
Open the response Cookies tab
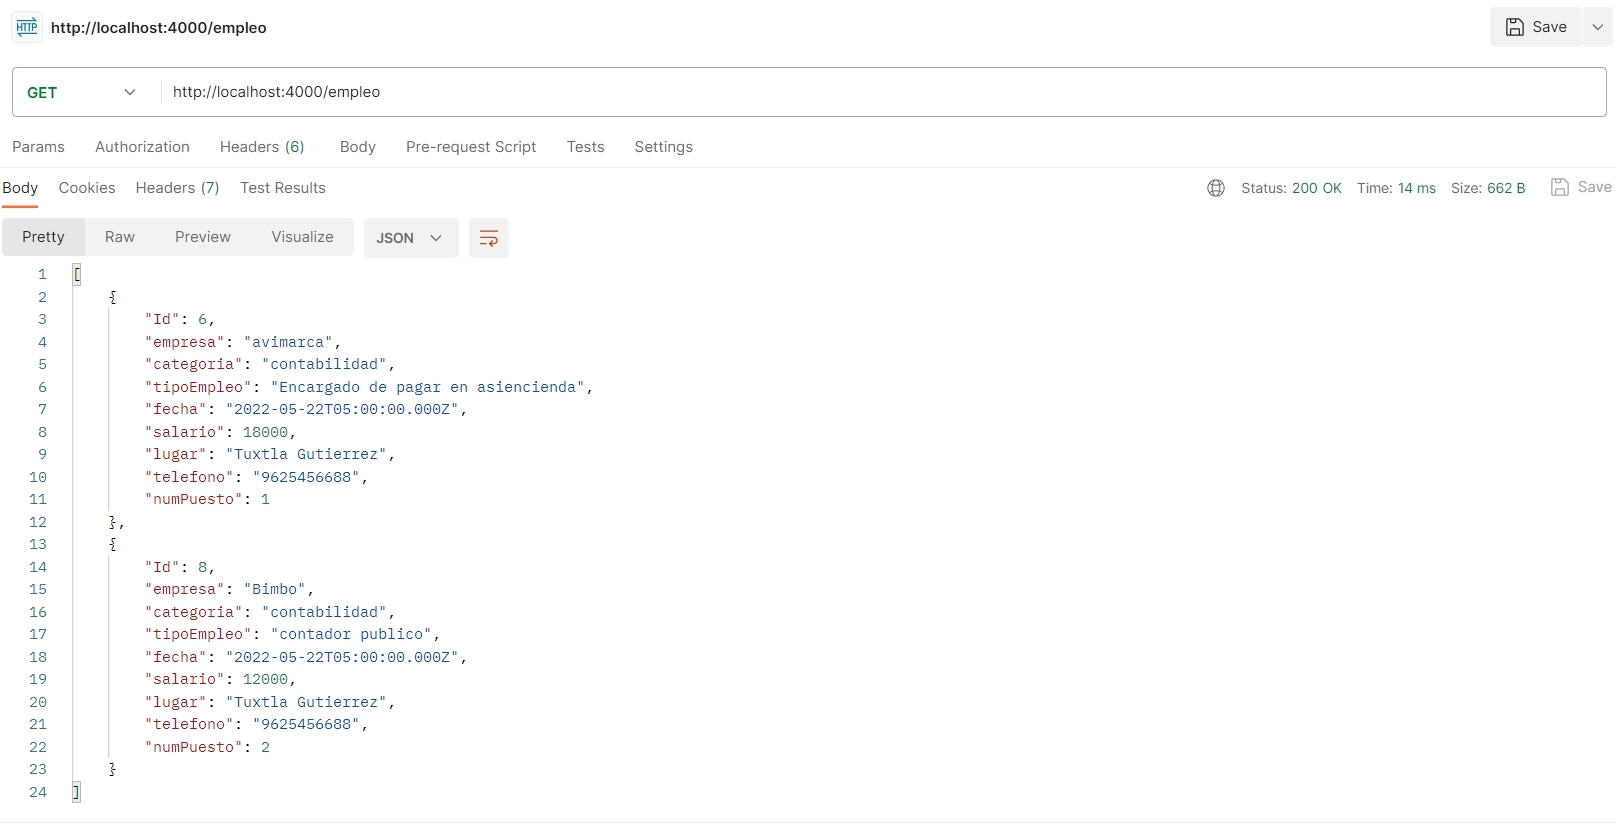(x=87, y=188)
